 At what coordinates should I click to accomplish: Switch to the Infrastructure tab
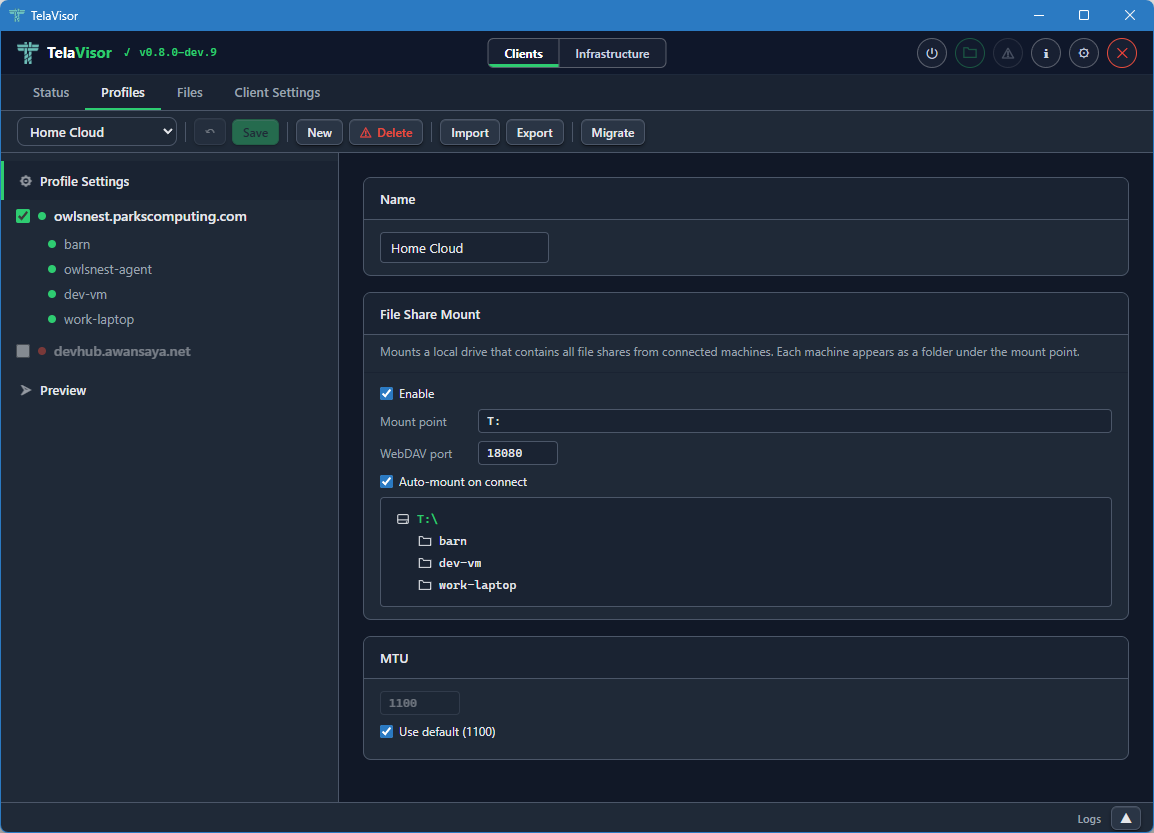(x=612, y=53)
